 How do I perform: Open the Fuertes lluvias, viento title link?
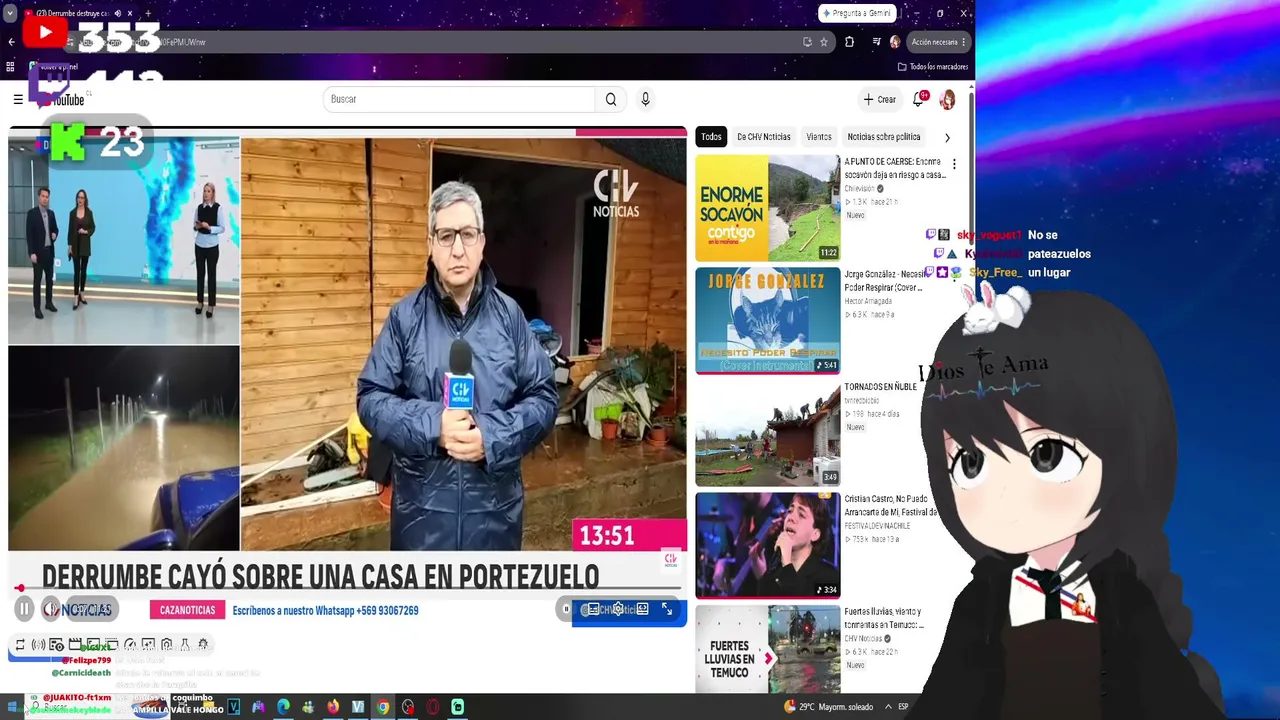(x=884, y=618)
